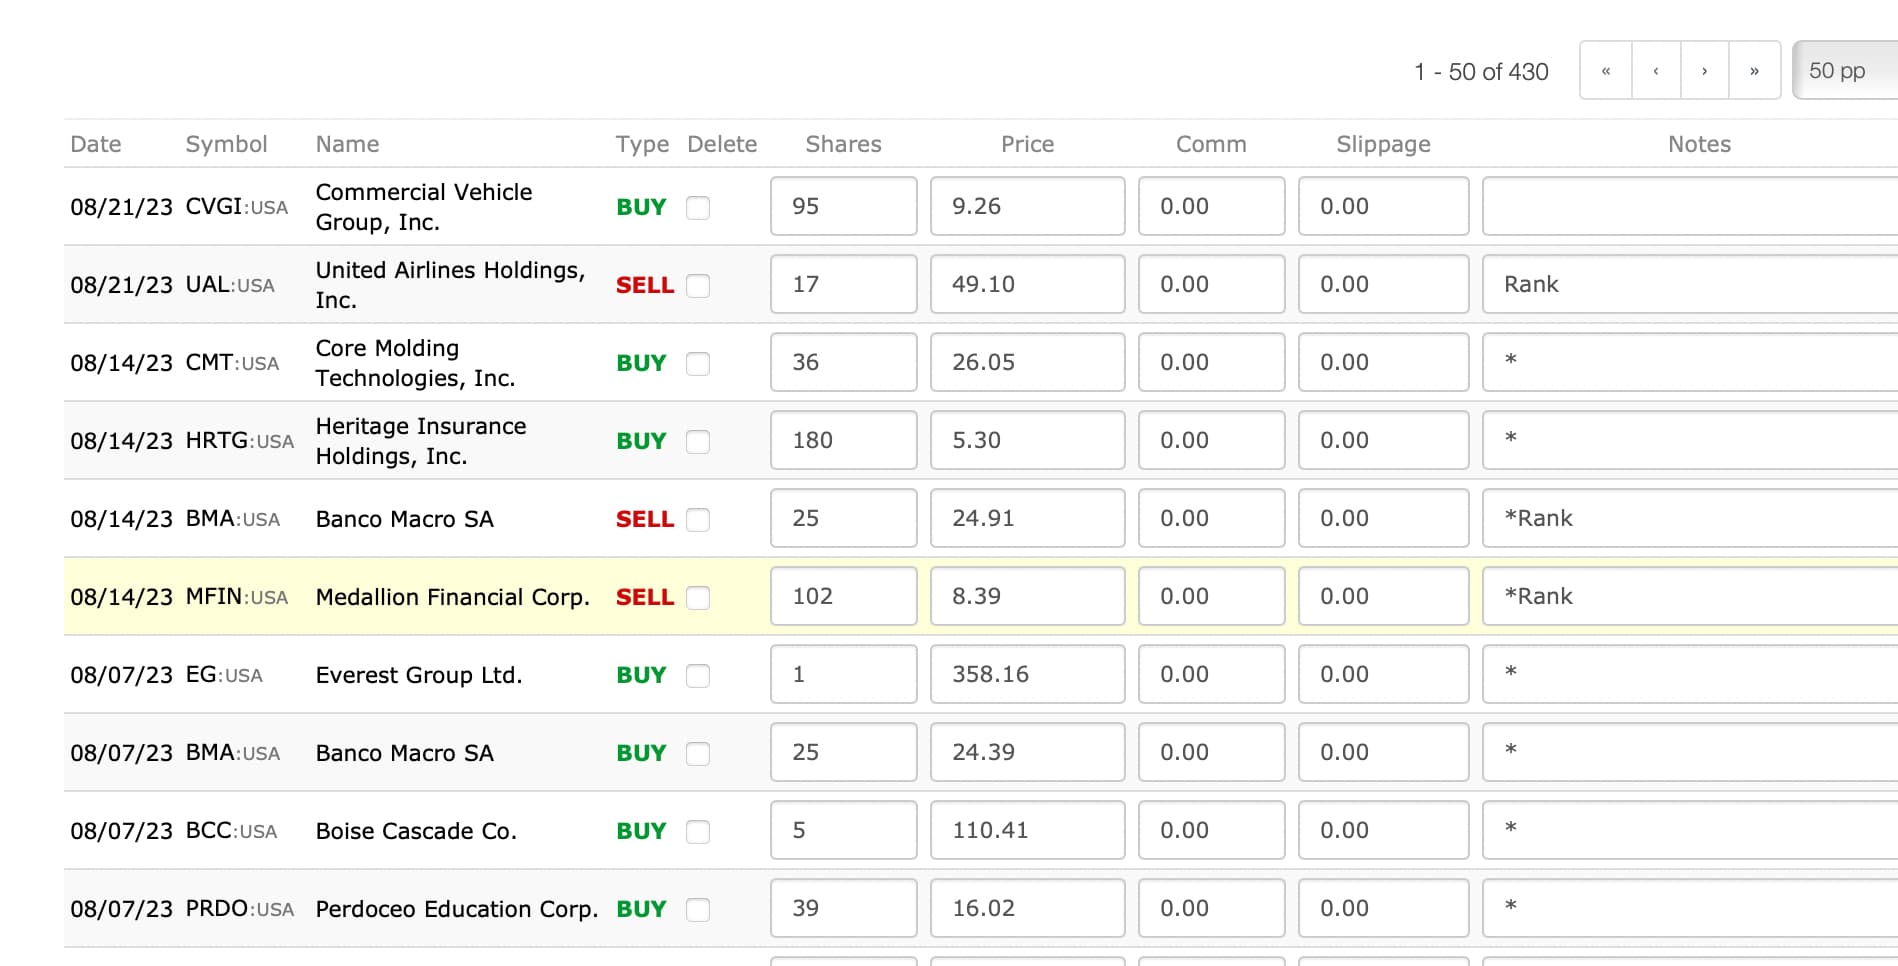The image size is (1898, 966).
Task: Edit the *Rank note for BMA sell
Action: click(x=1690, y=518)
